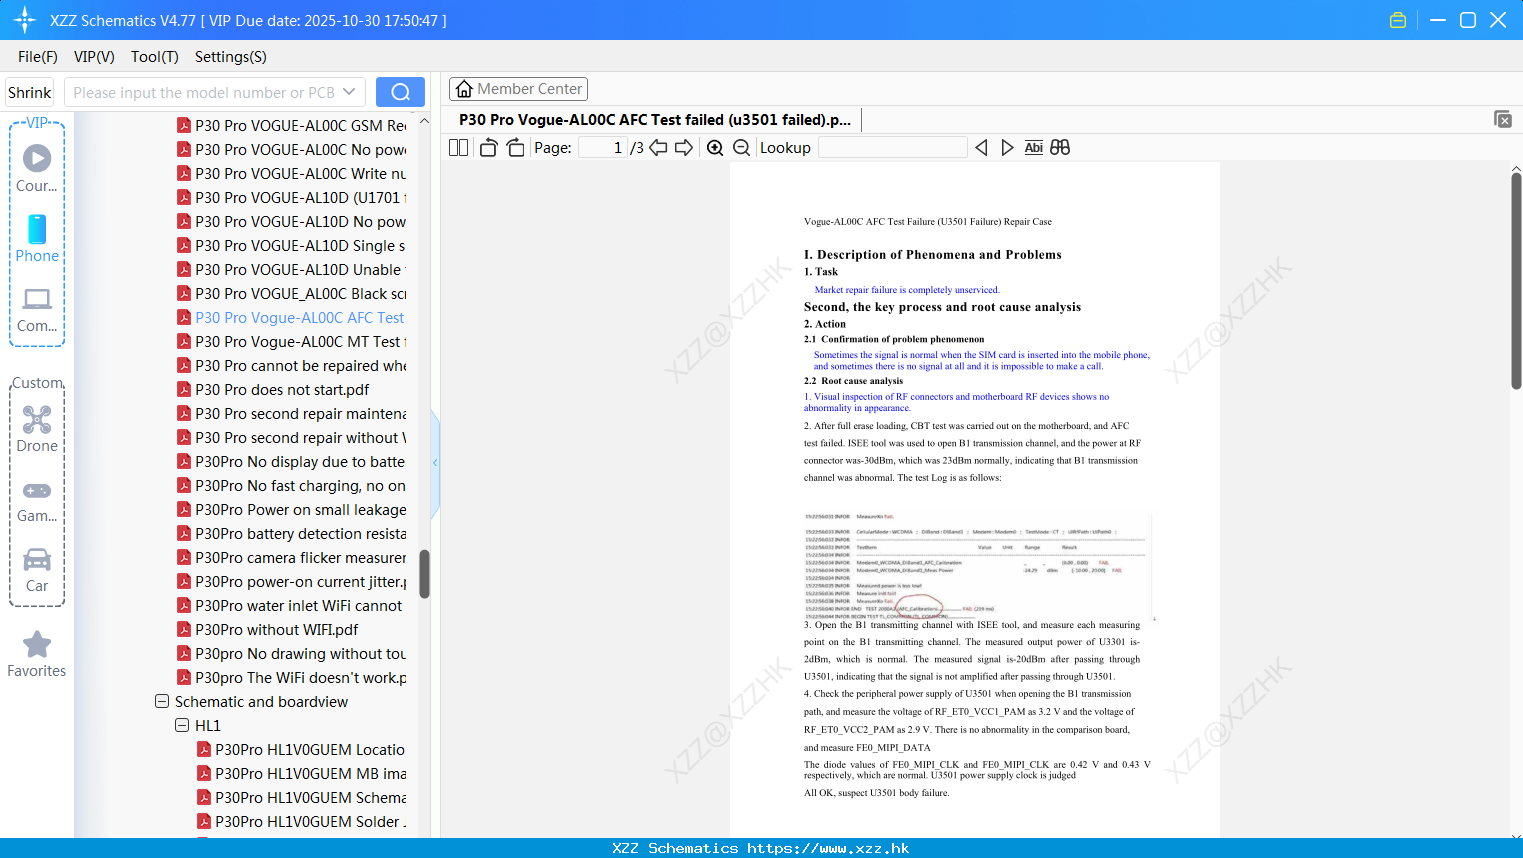
Task: Open P30Pro without WIFI.pdf
Action: [x=268, y=629]
